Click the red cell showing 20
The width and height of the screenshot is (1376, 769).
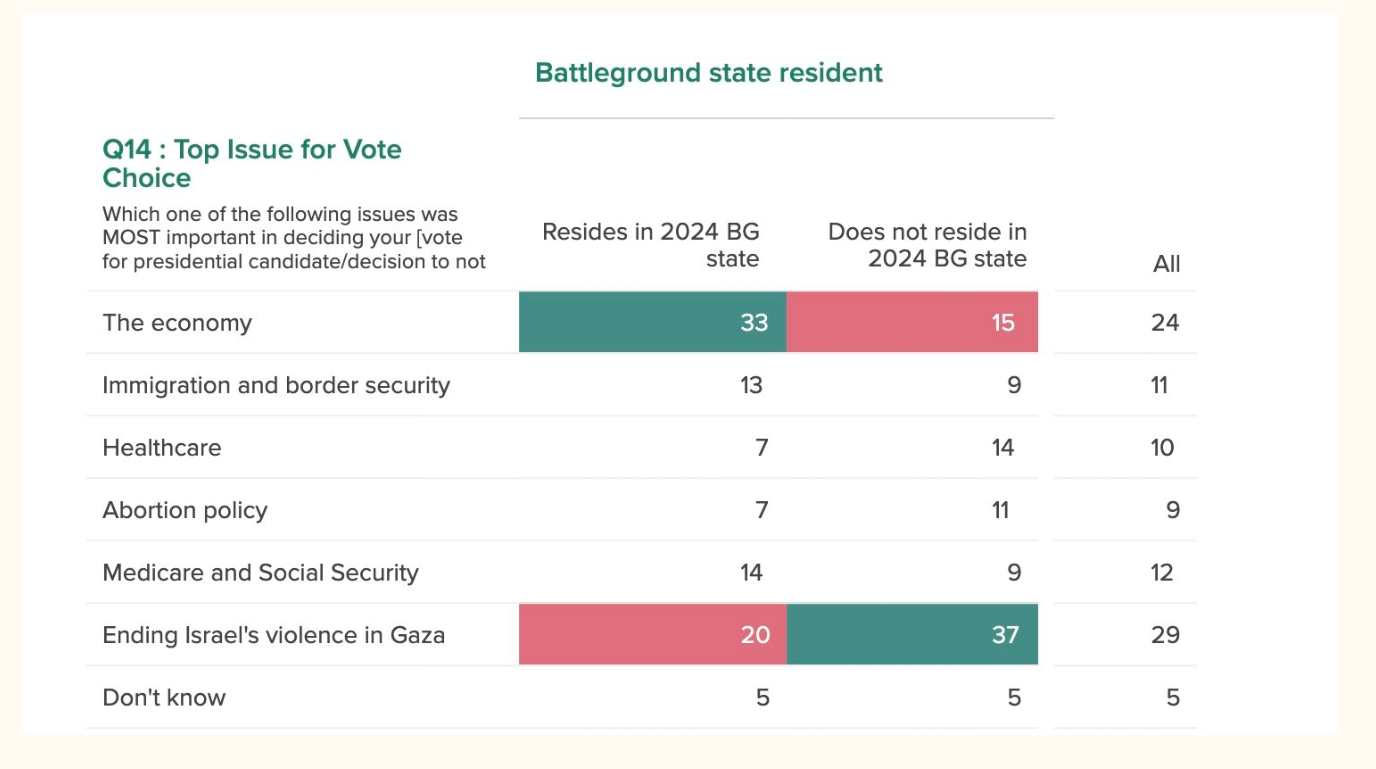click(652, 635)
